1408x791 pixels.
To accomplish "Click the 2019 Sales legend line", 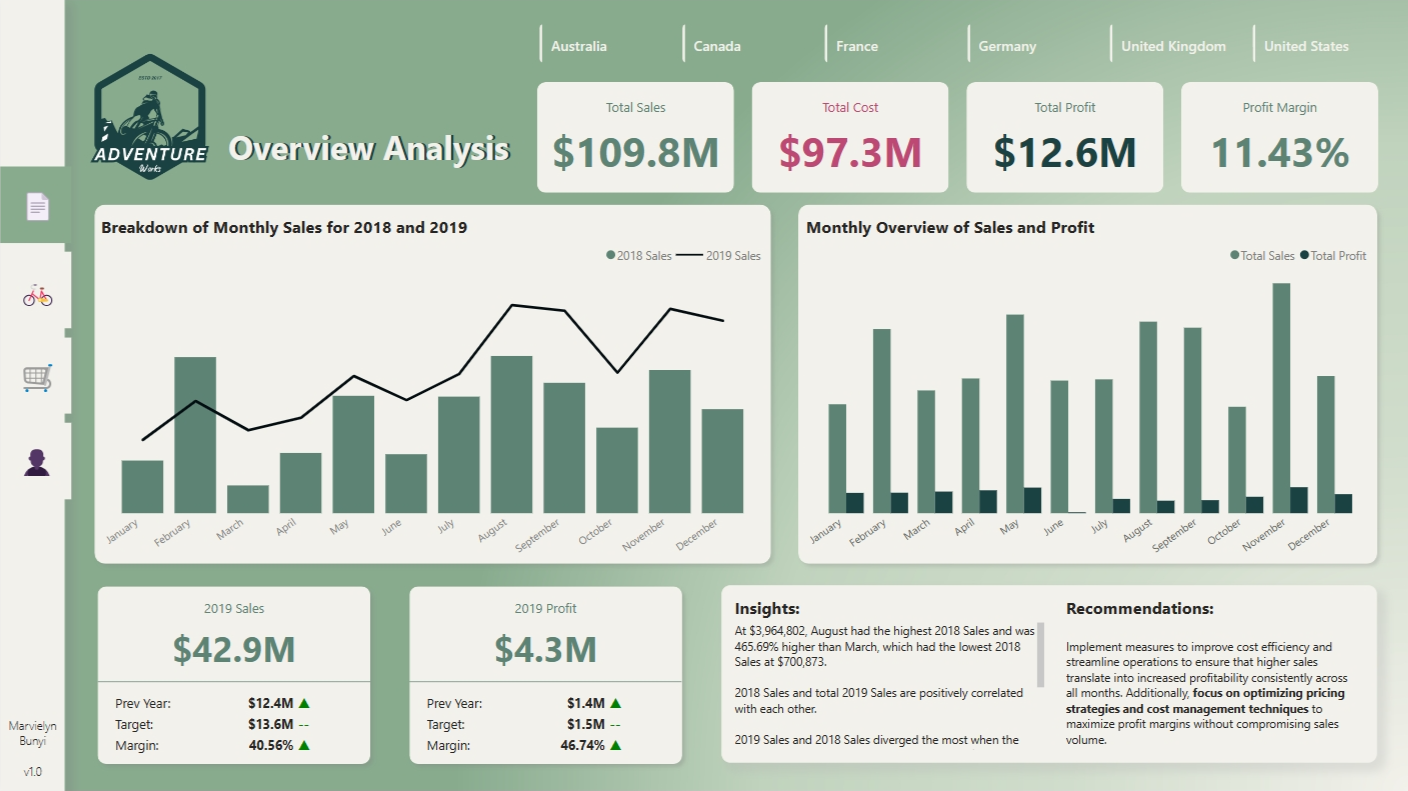I will 689,256.
